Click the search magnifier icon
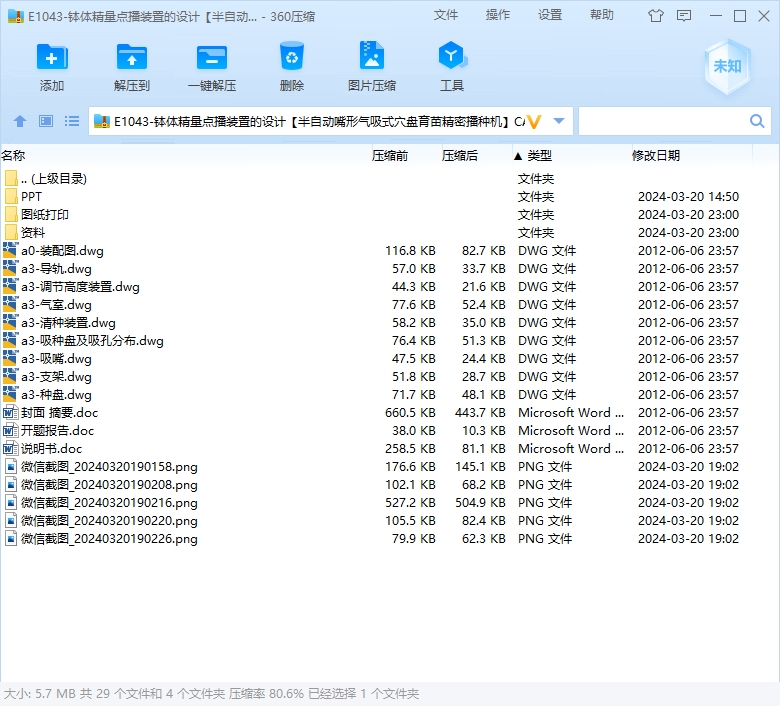780x706 pixels. click(757, 121)
